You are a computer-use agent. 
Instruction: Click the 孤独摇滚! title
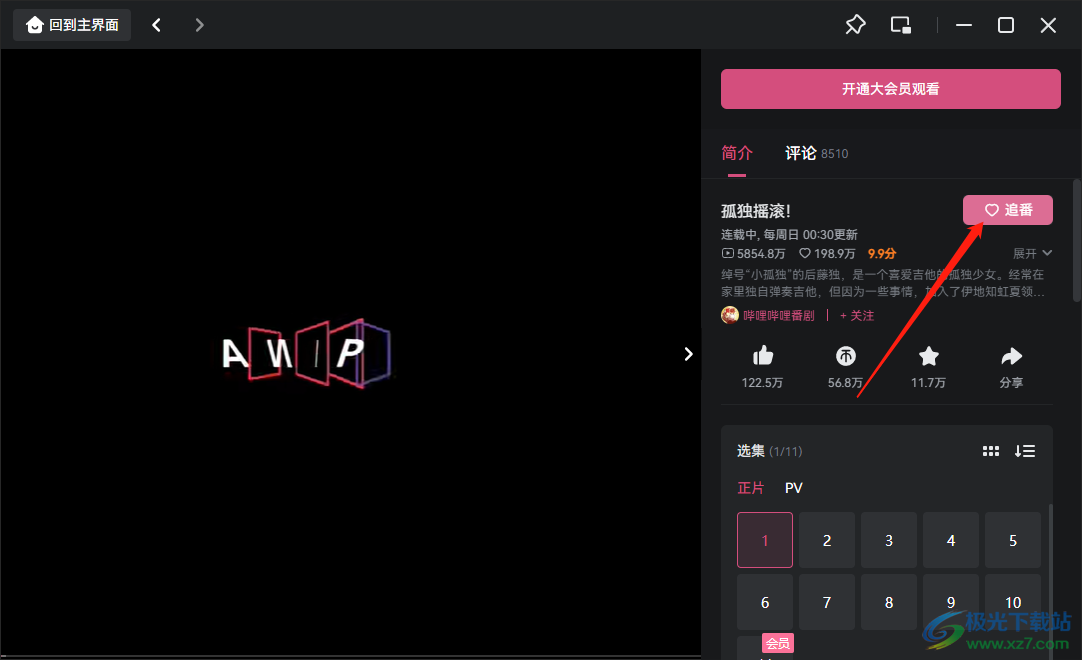(x=756, y=211)
